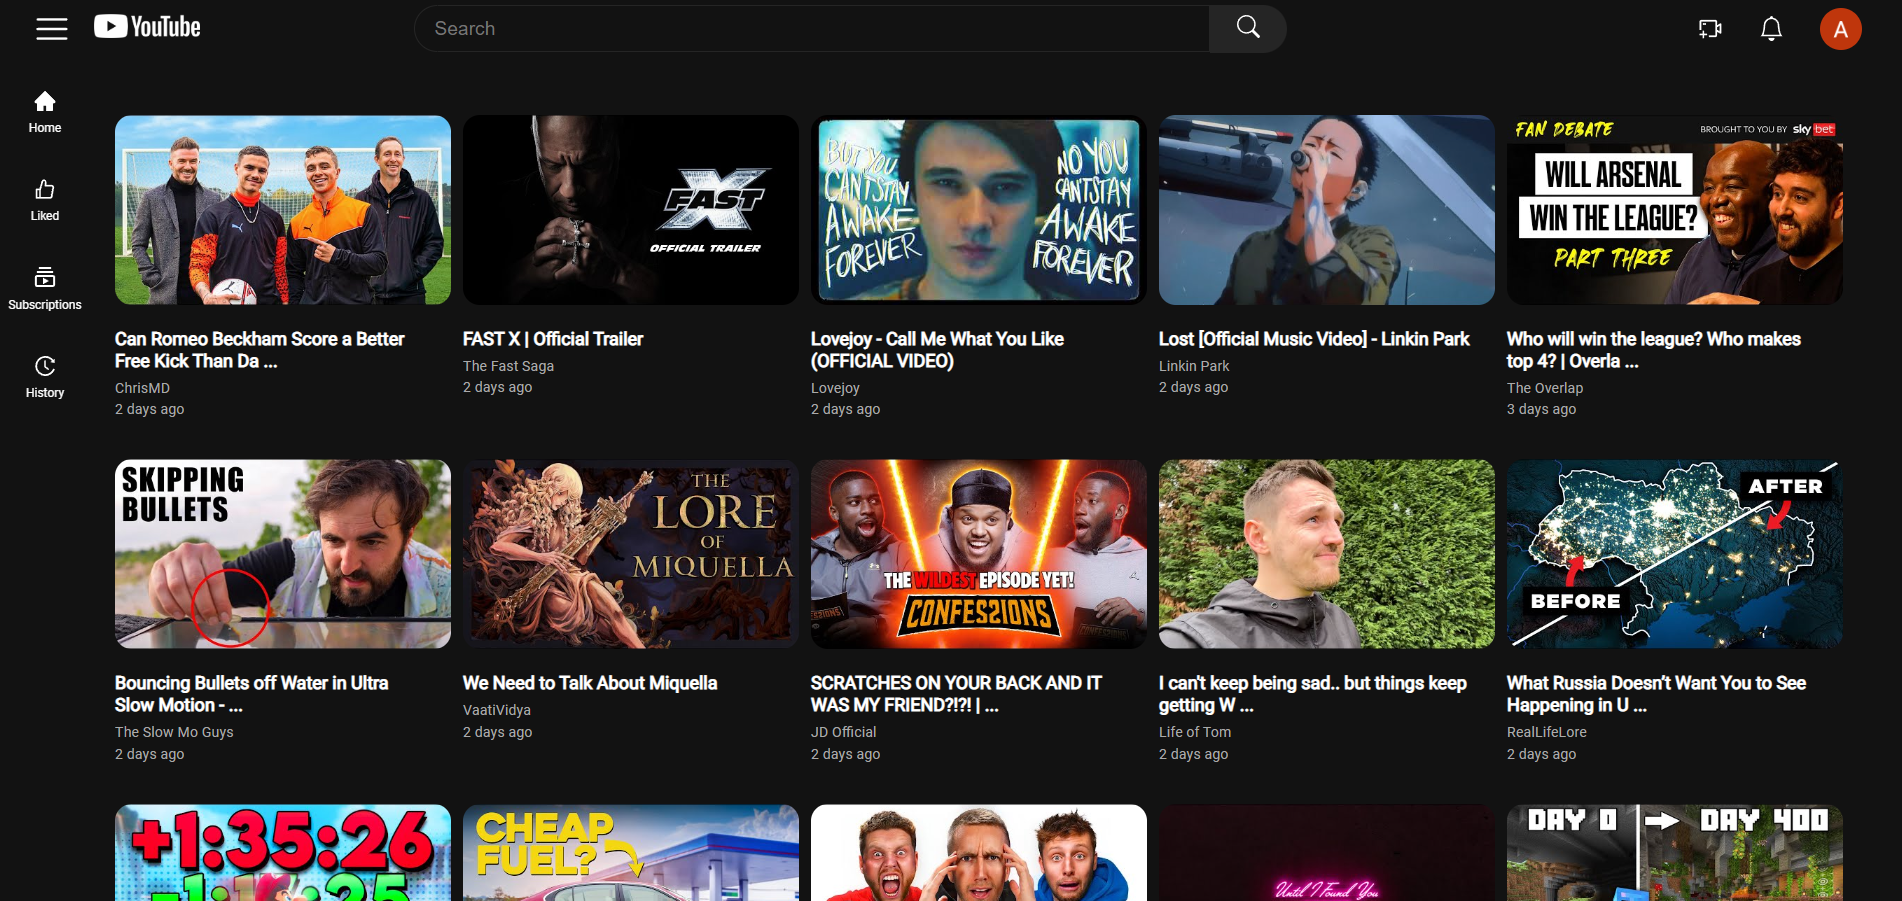Image resolution: width=1902 pixels, height=901 pixels.
Task: Click the YouTube logo
Action: (x=147, y=27)
